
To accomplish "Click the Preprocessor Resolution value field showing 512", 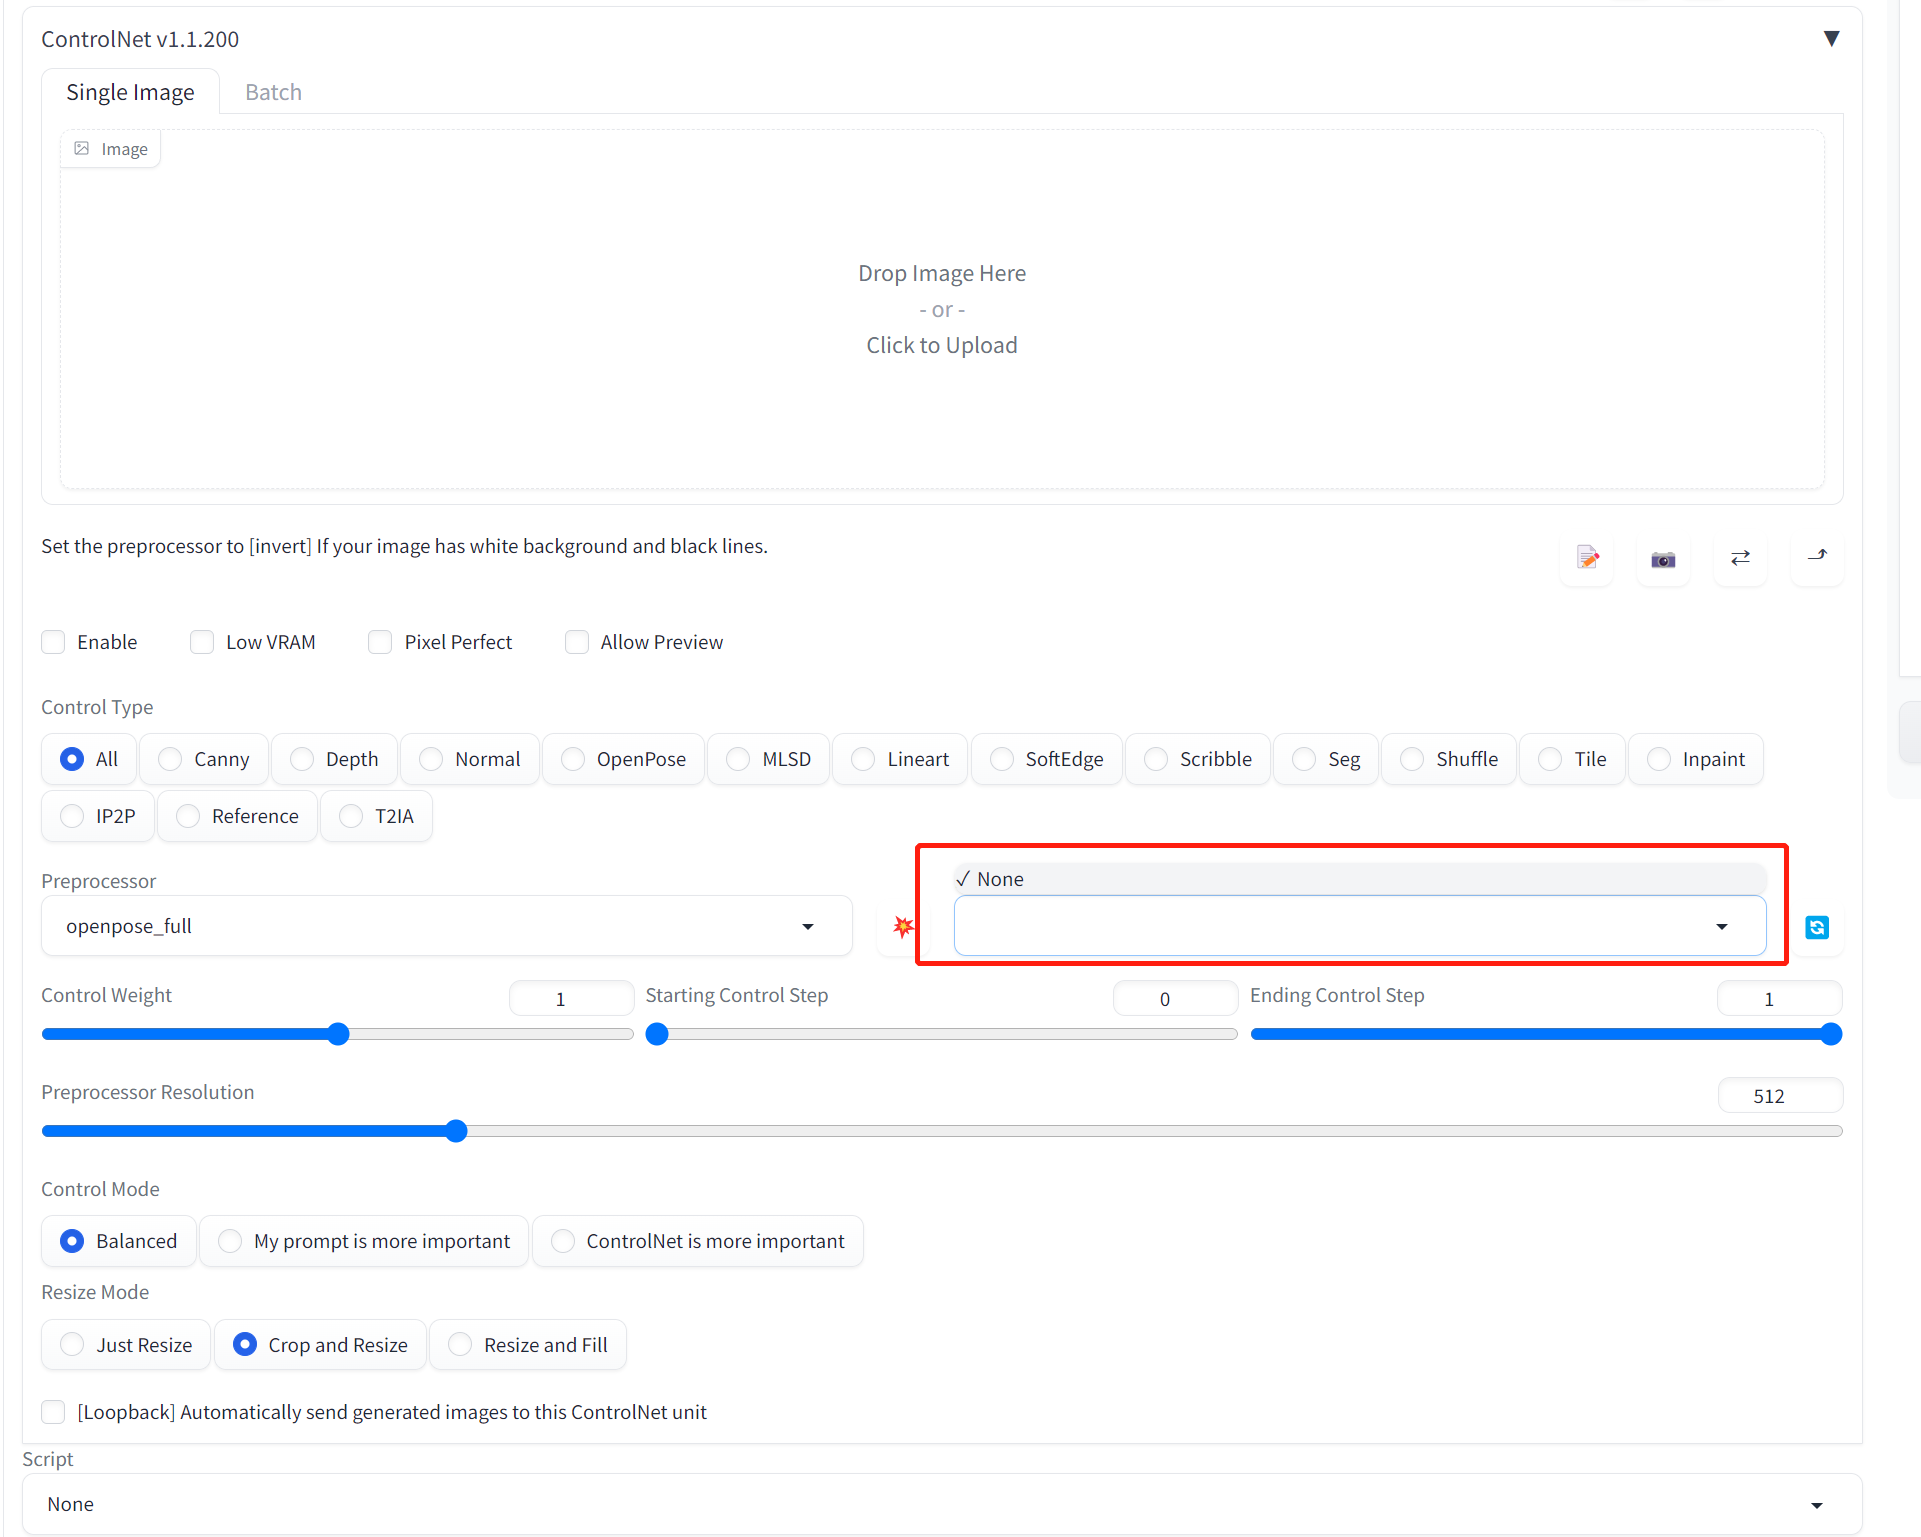I will point(1778,1095).
